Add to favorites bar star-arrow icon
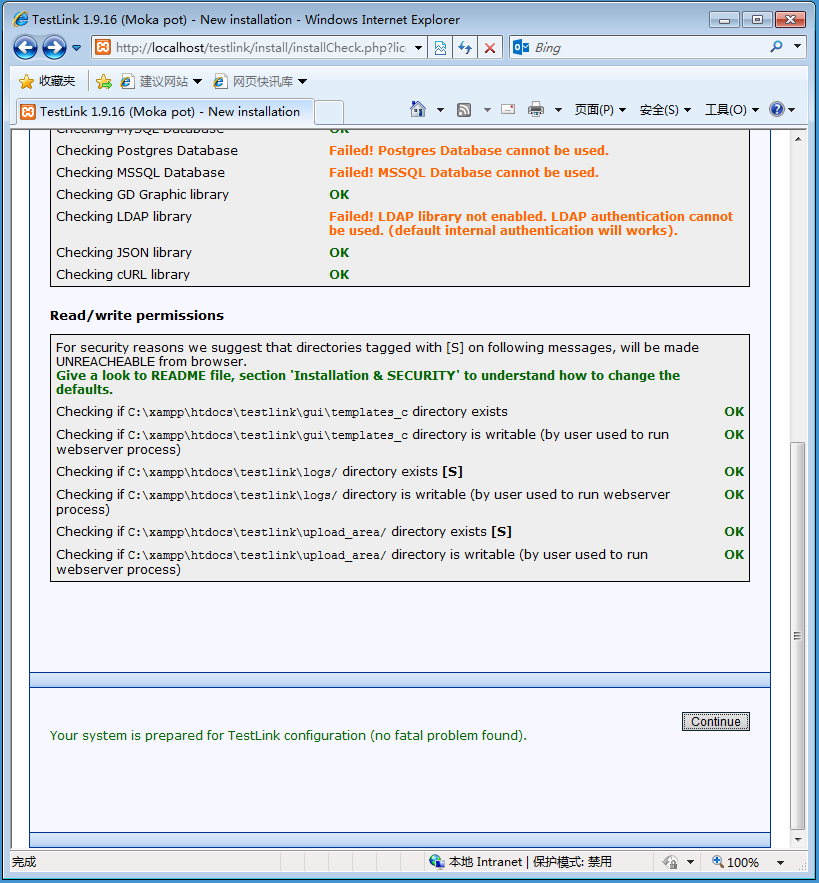The image size is (819, 883). [104, 82]
